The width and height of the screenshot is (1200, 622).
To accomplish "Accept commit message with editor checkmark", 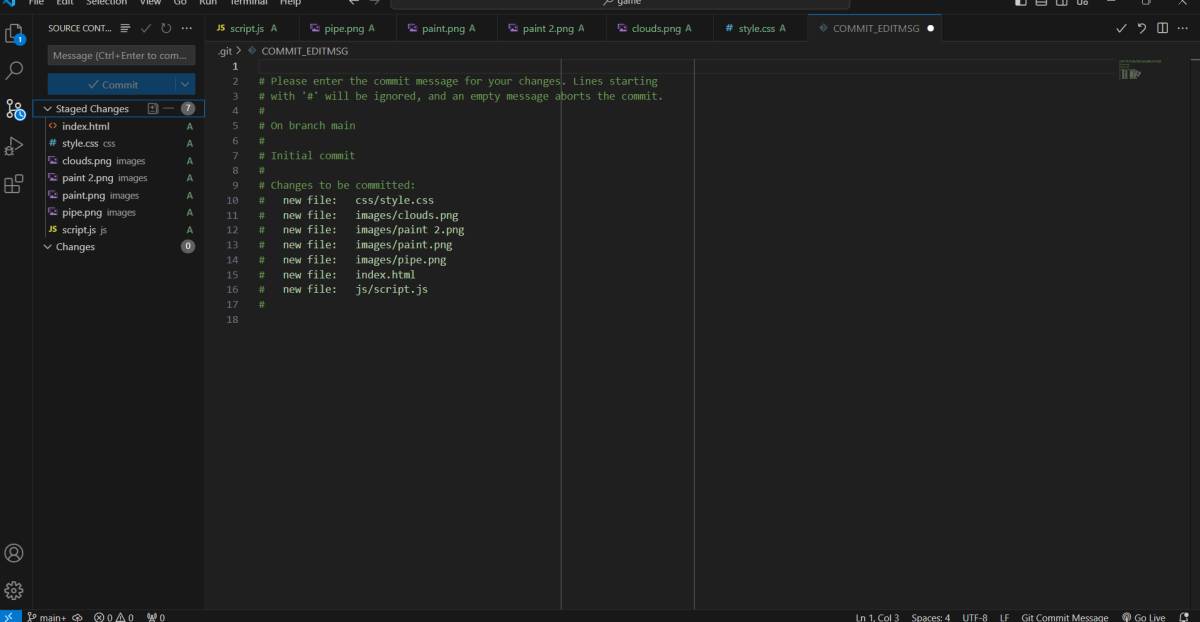I will (x=1122, y=28).
